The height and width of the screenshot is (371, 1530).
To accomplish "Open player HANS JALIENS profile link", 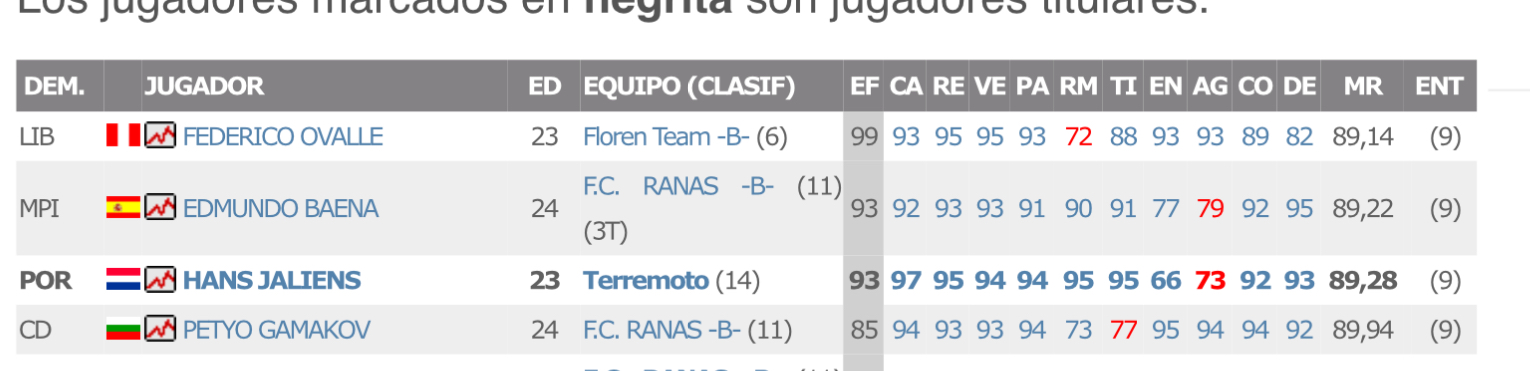I will [x=272, y=281].
